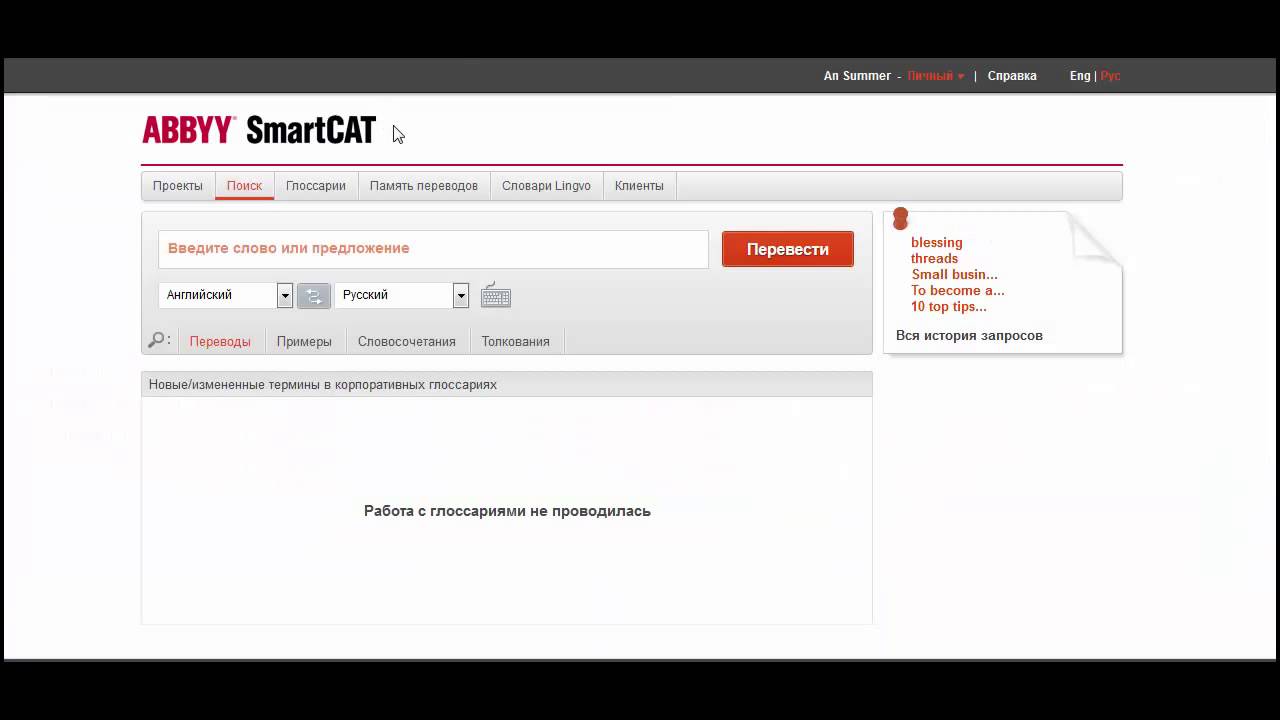The width and height of the screenshot is (1280, 720).
Task: Open target language dropdown arrow (Русский)
Action: tap(461, 295)
